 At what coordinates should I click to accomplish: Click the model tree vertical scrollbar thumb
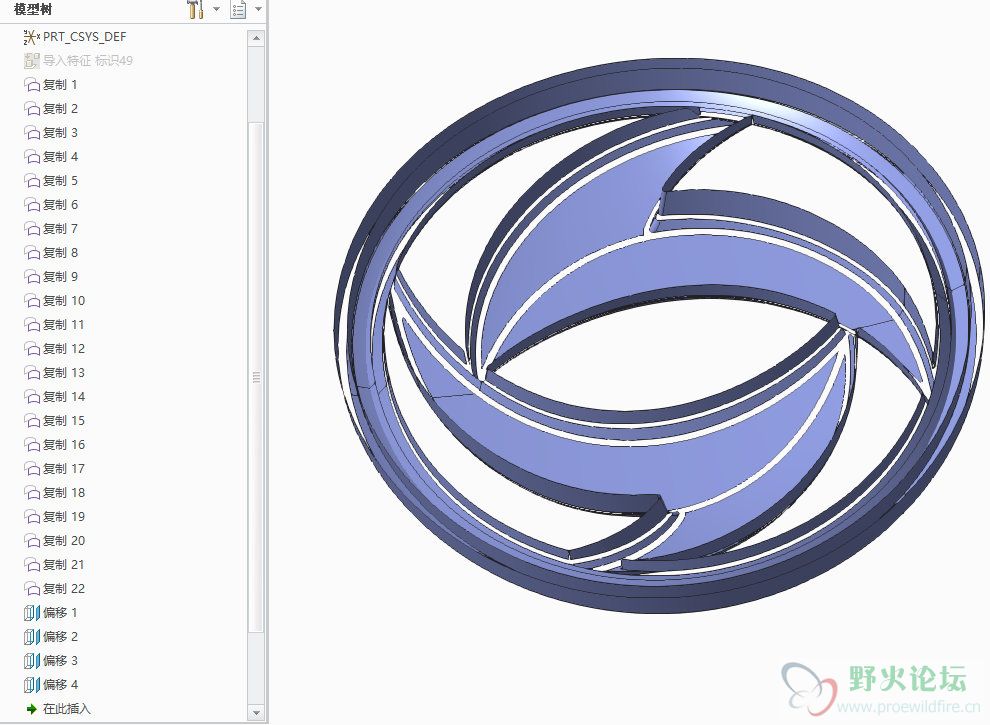[x=256, y=376]
